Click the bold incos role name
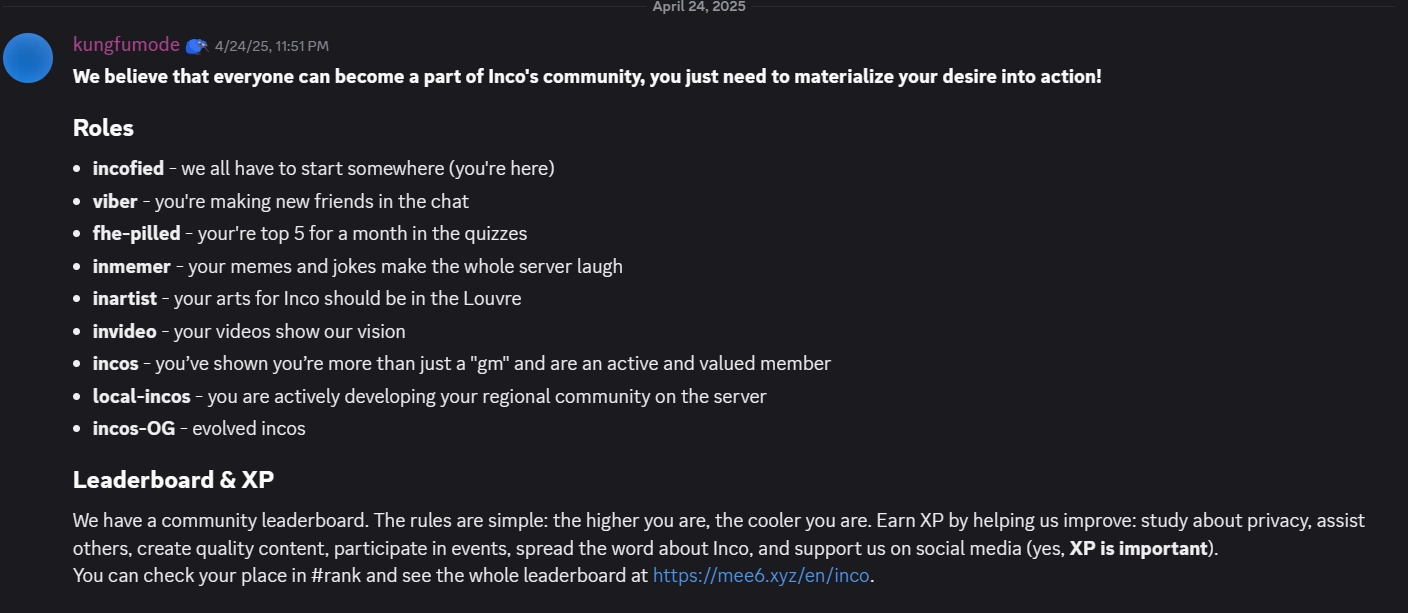The image size is (1408, 613). click(116, 363)
